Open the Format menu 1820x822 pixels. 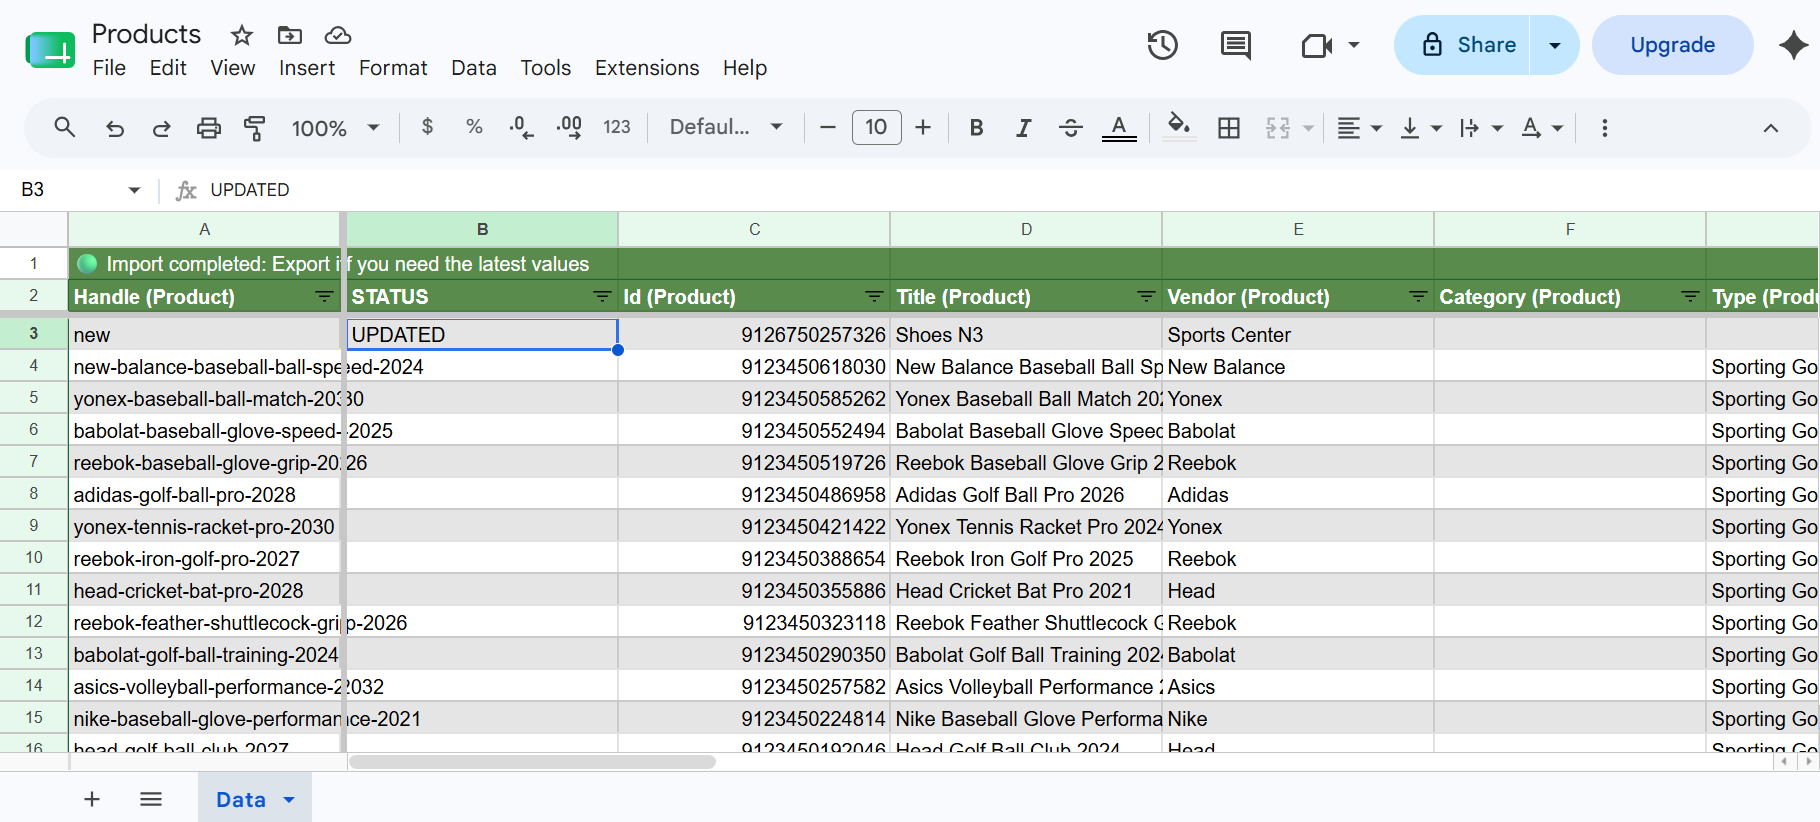click(393, 68)
